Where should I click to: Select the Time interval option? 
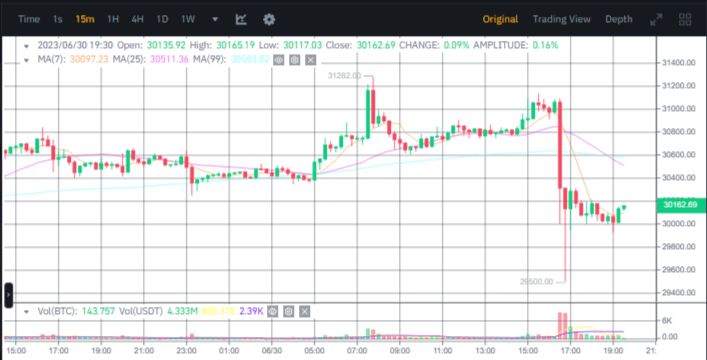(29, 19)
